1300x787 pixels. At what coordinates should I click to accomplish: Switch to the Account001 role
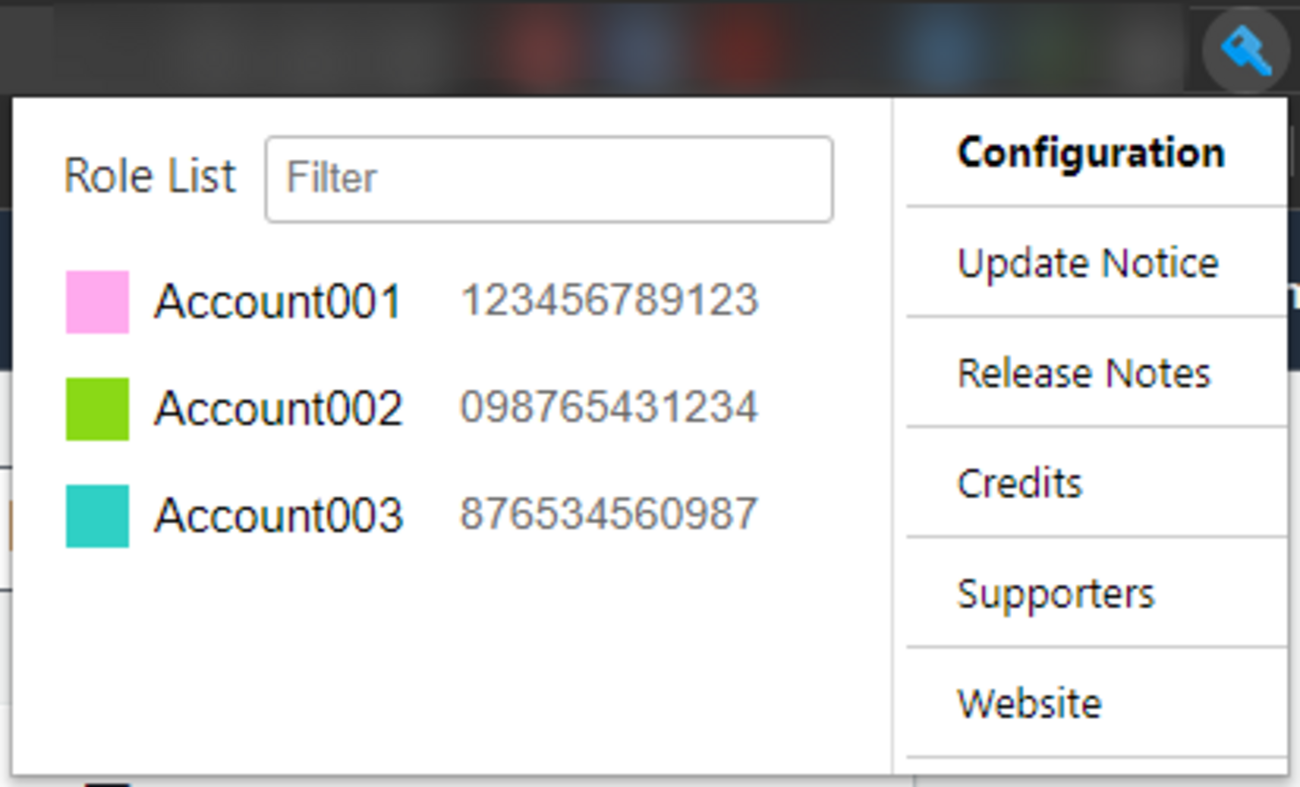(x=277, y=302)
